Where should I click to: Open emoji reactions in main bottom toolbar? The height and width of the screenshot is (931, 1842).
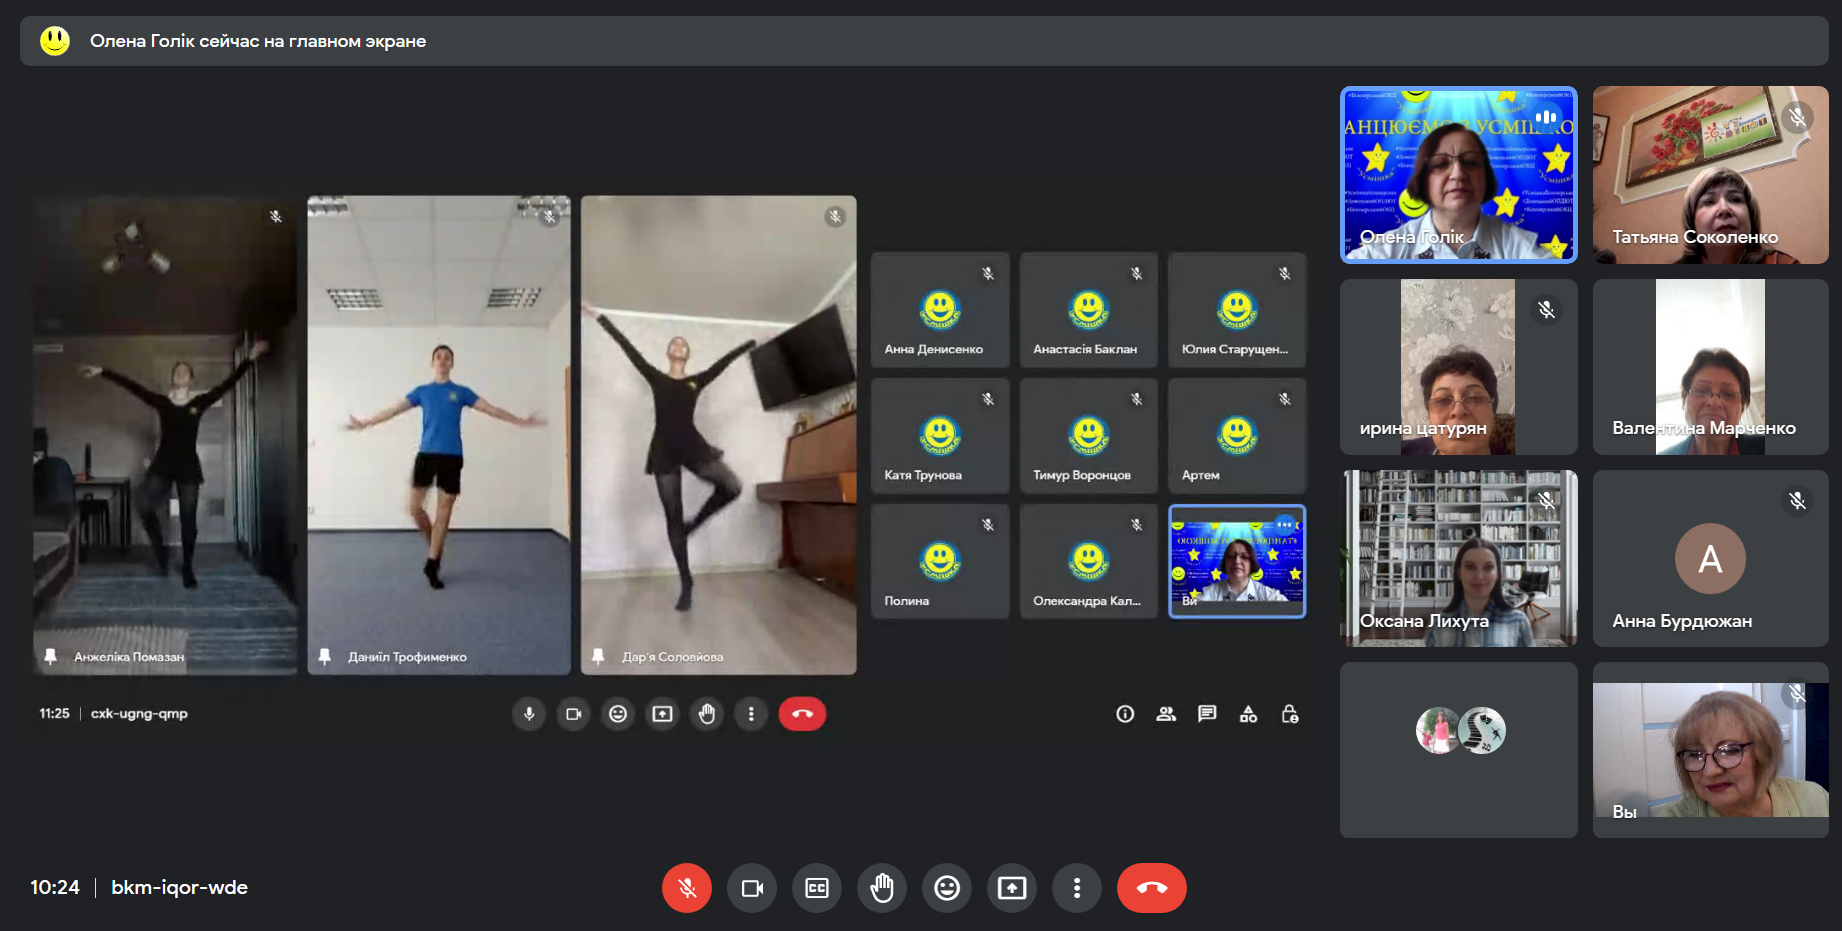pyautogui.click(x=947, y=888)
